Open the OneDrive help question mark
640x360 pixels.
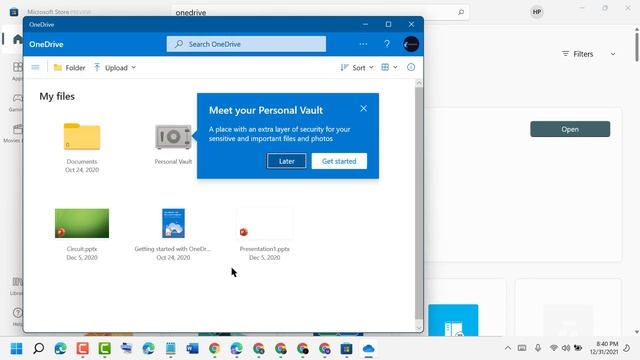click(387, 44)
